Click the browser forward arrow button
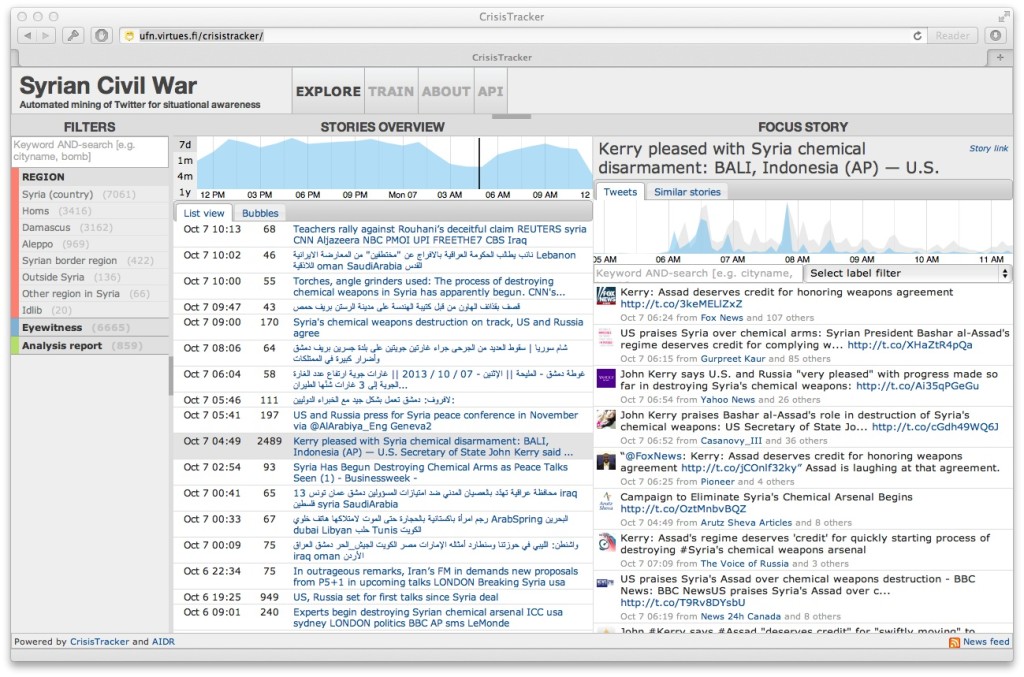 pyautogui.click(x=46, y=36)
